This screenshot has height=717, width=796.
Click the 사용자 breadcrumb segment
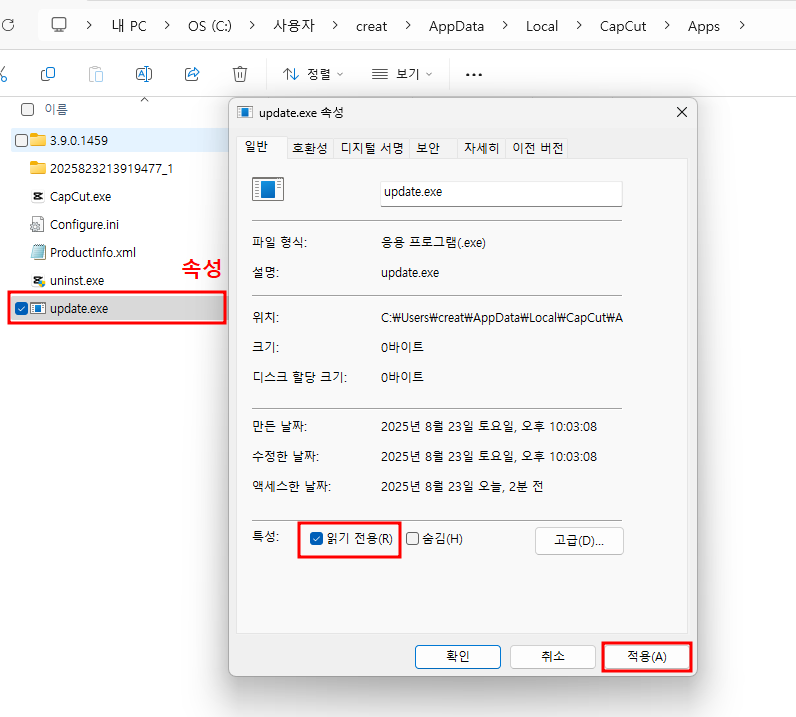coord(294,25)
